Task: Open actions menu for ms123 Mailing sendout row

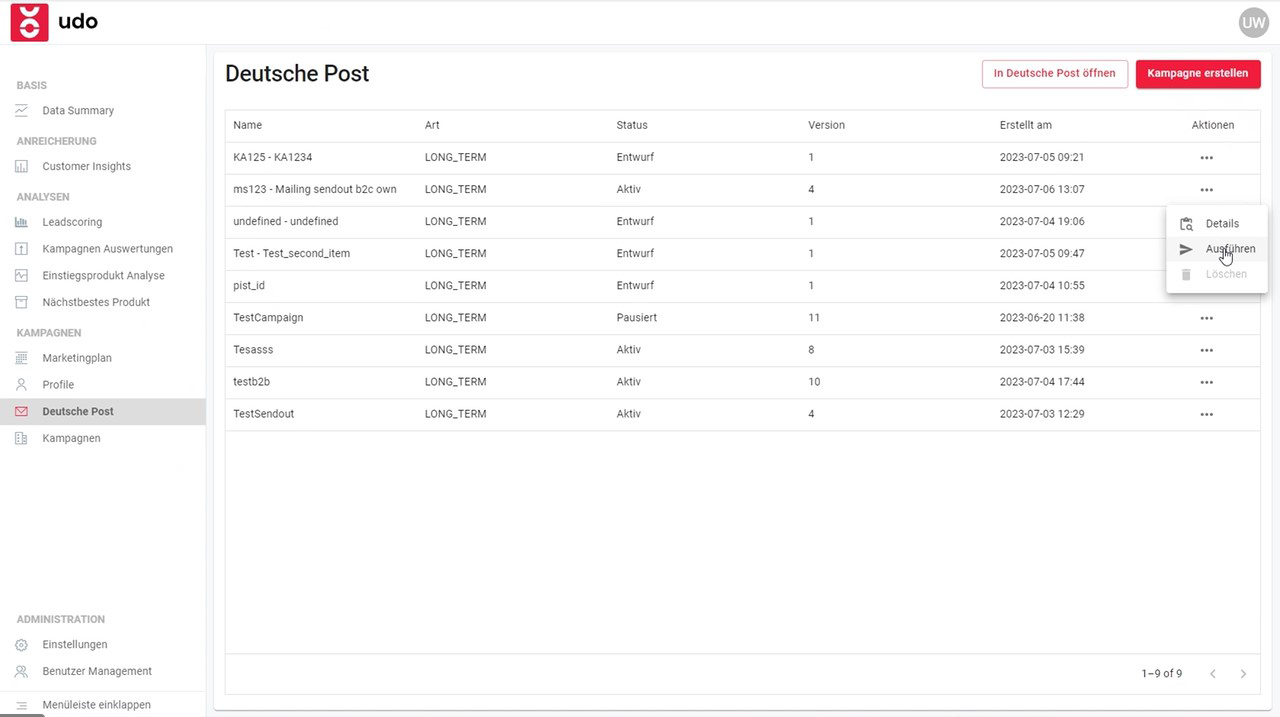Action: (1207, 189)
